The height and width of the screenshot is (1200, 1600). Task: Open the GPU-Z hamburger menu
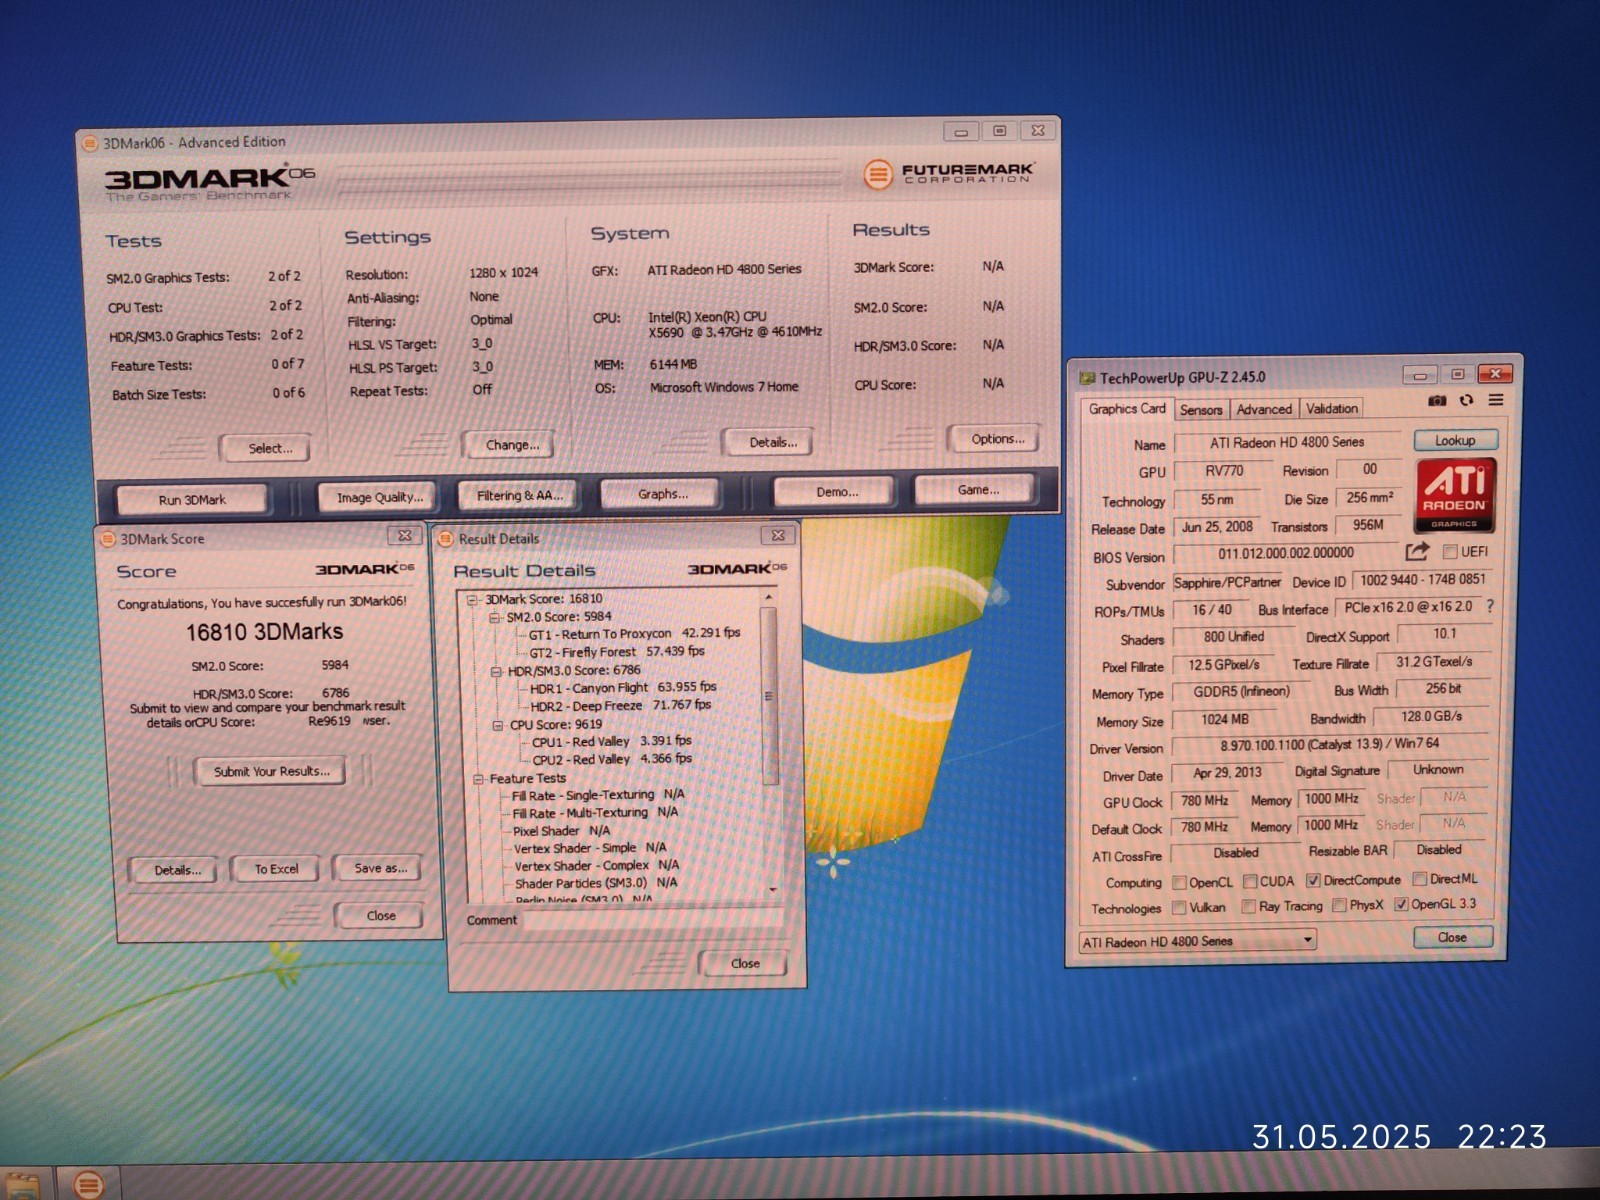pyautogui.click(x=1496, y=400)
